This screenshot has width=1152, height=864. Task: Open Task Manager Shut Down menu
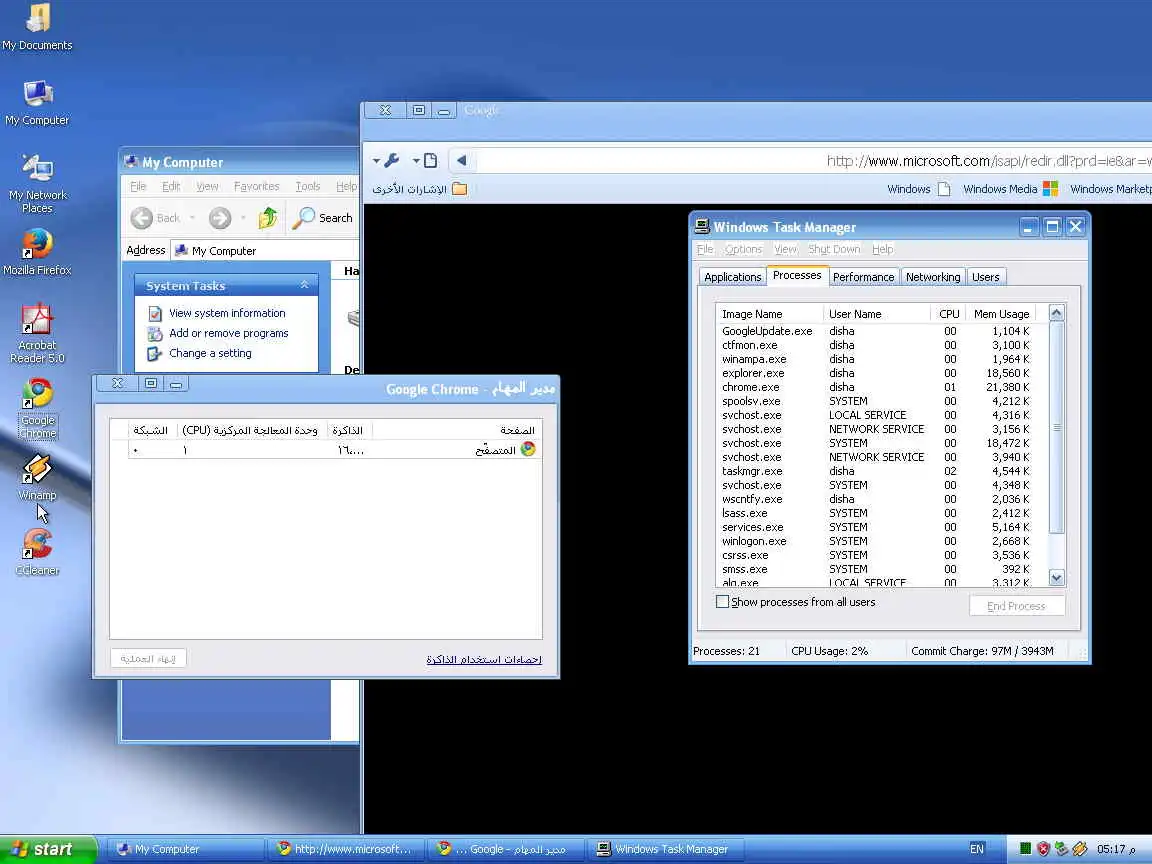834,249
